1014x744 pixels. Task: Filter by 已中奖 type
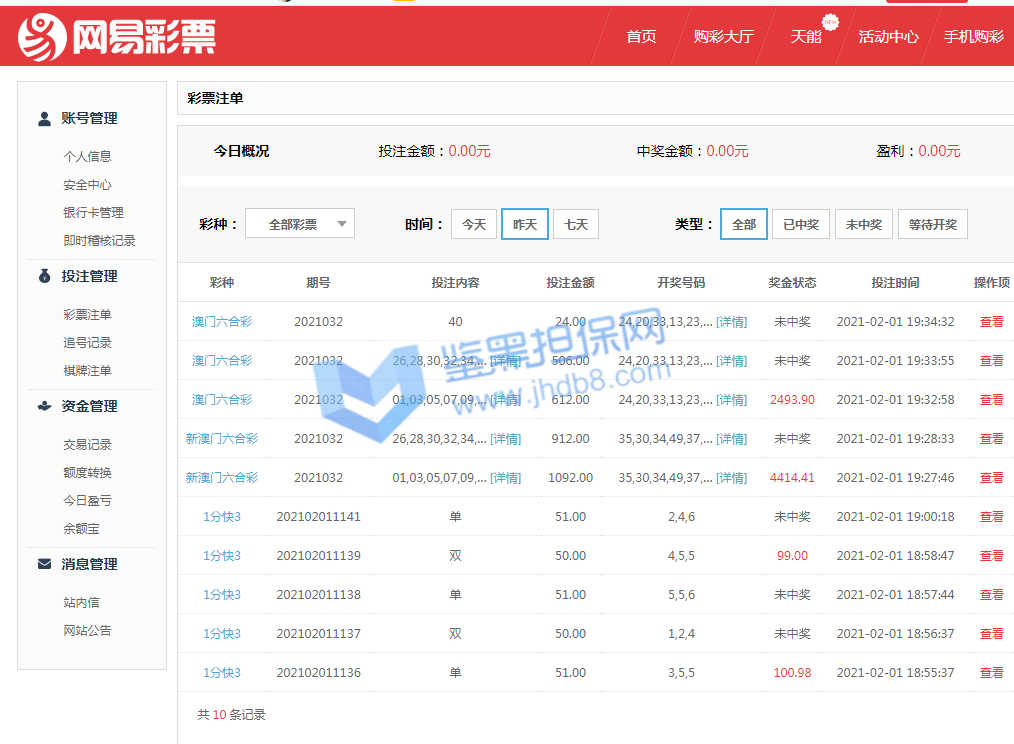[801, 224]
